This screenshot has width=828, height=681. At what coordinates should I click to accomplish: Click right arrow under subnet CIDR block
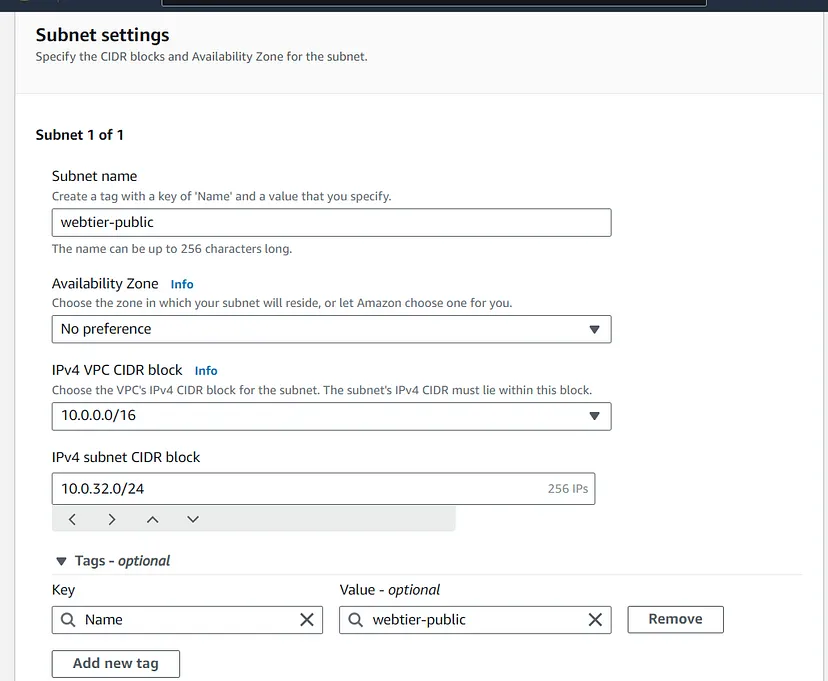coord(112,519)
